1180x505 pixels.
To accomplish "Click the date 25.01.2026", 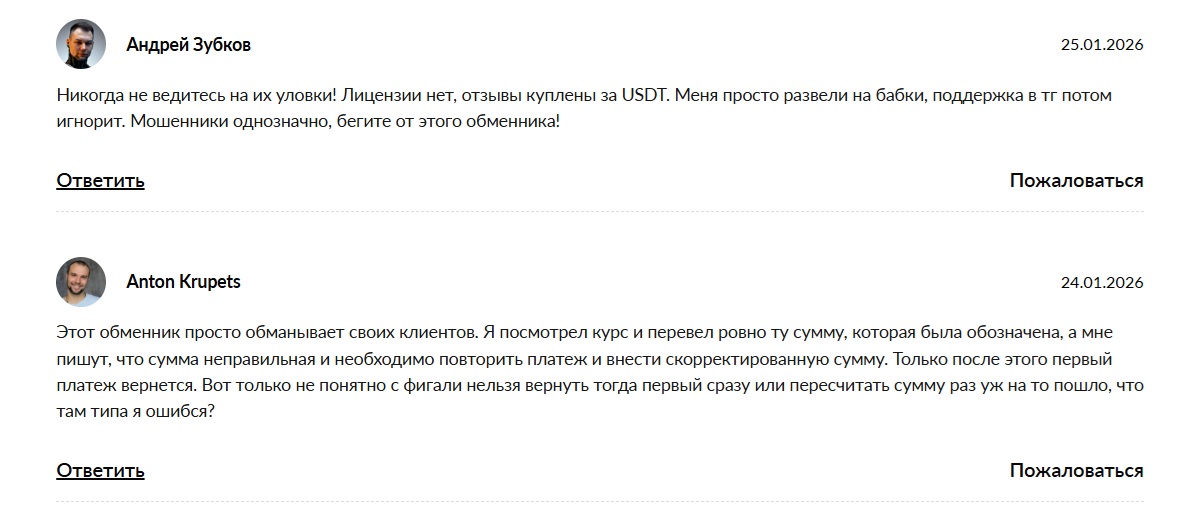I will pyautogui.click(x=1101, y=45).
